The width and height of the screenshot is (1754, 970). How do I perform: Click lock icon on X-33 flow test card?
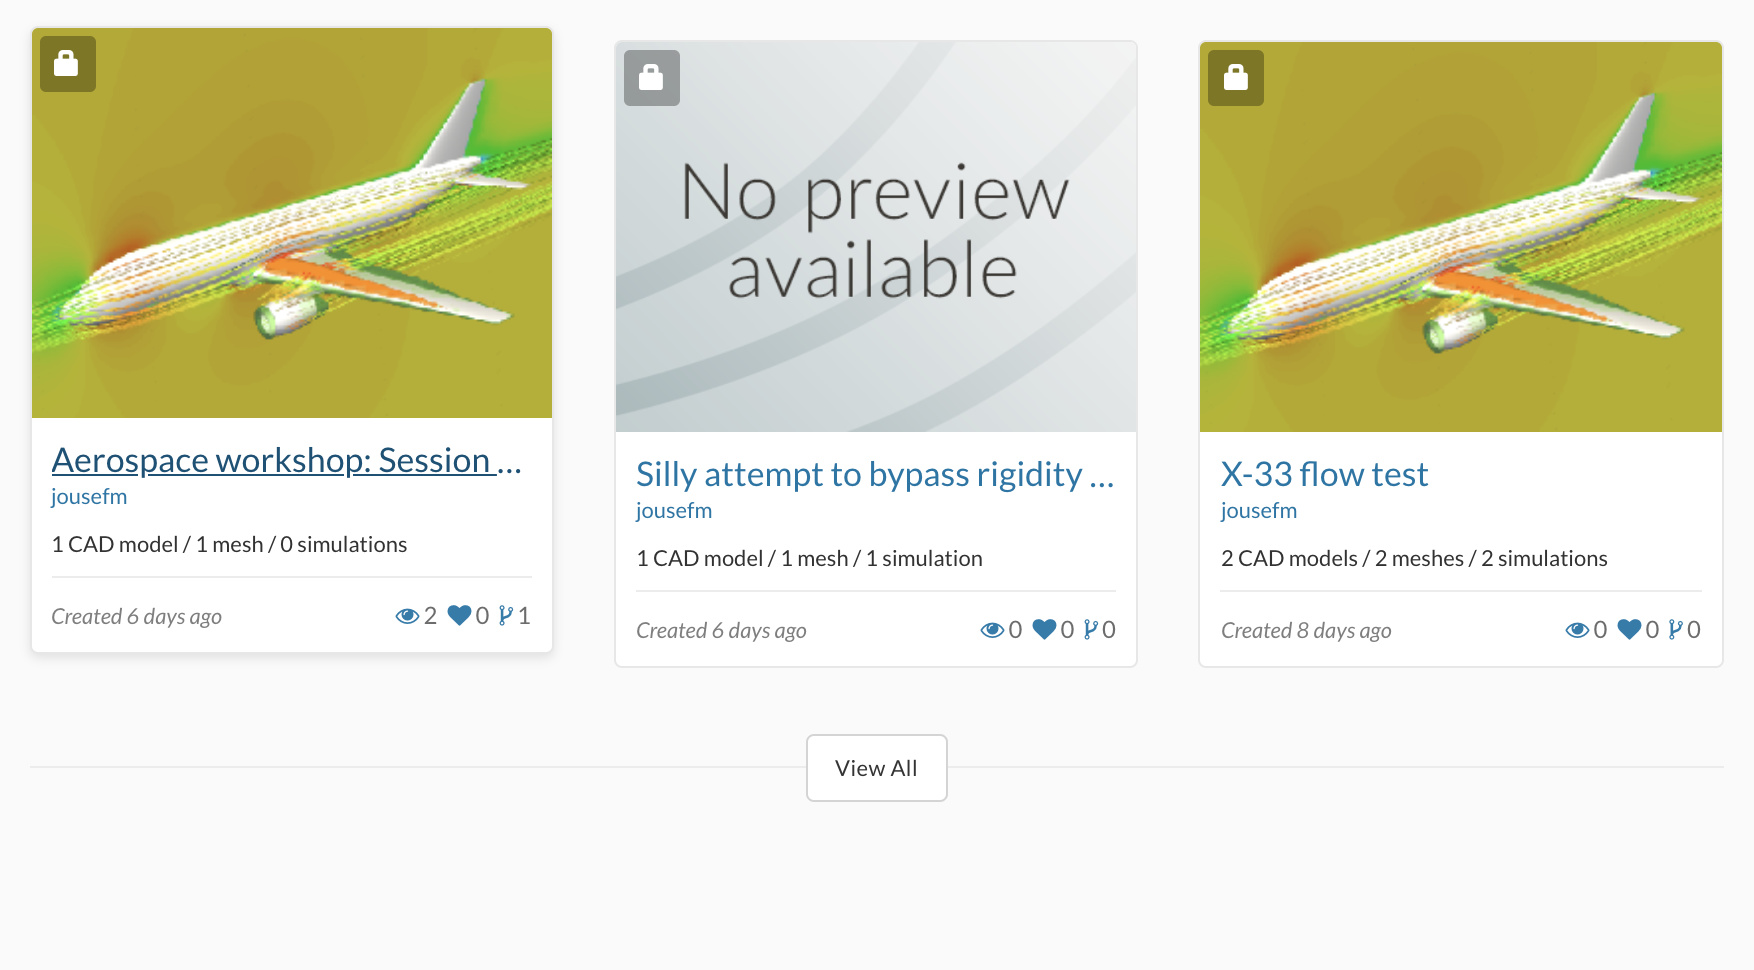(x=1235, y=78)
